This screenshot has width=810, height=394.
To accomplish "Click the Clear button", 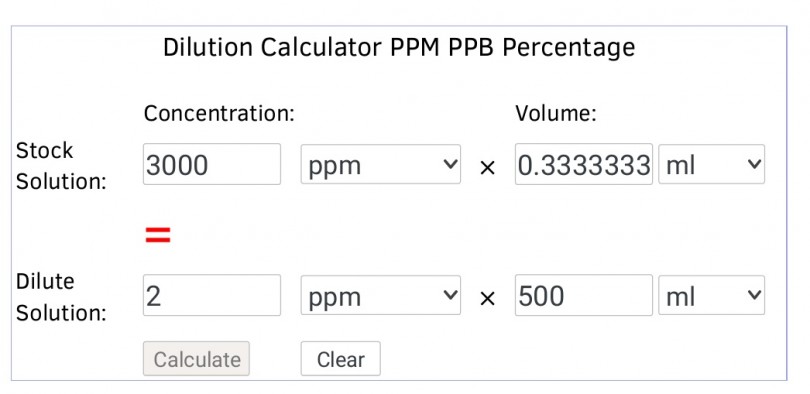I will (340, 359).
